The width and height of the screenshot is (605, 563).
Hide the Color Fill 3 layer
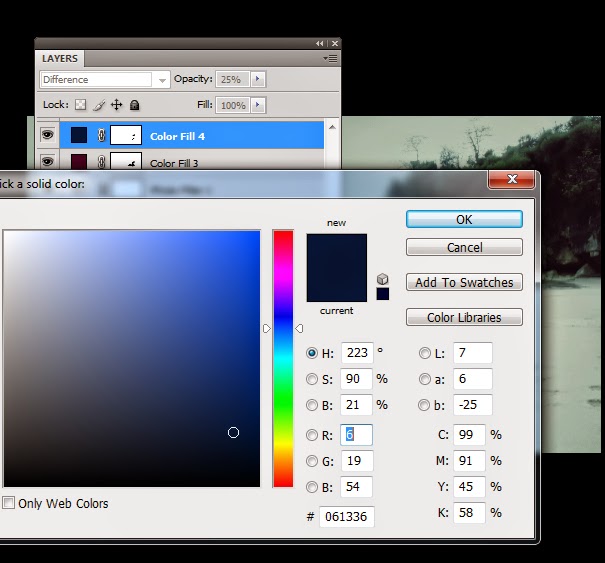(x=47, y=162)
